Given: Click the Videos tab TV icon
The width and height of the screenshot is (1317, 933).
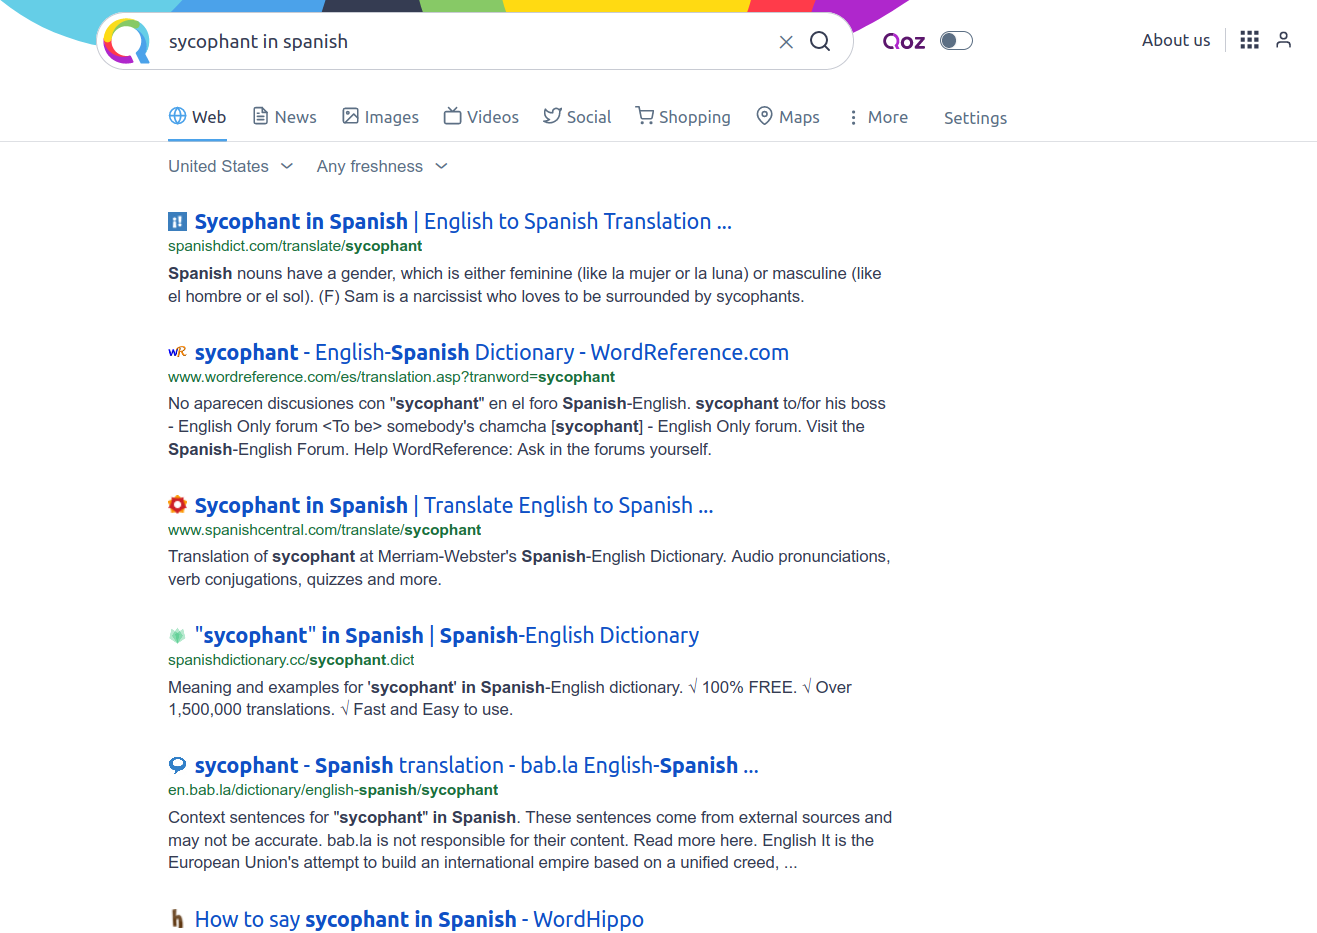Looking at the screenshot, I should click(x=453, y=116).
